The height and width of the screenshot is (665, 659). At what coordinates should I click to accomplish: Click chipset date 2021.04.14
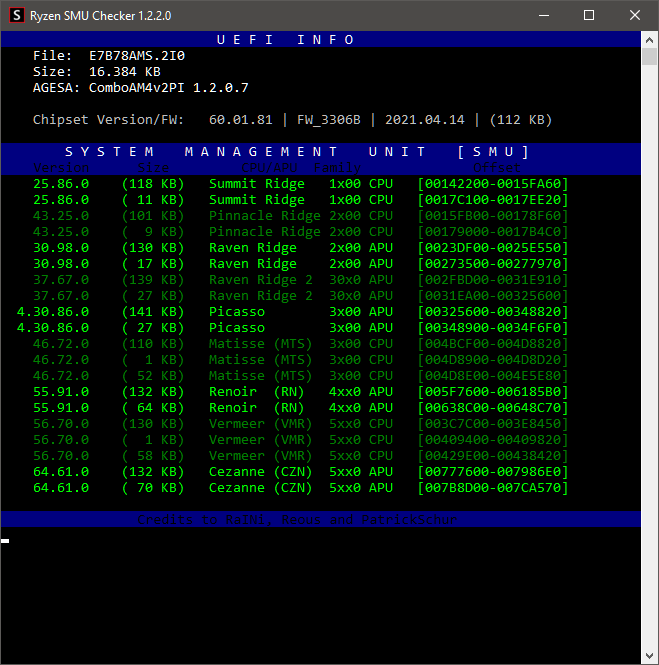coord(424,120)
